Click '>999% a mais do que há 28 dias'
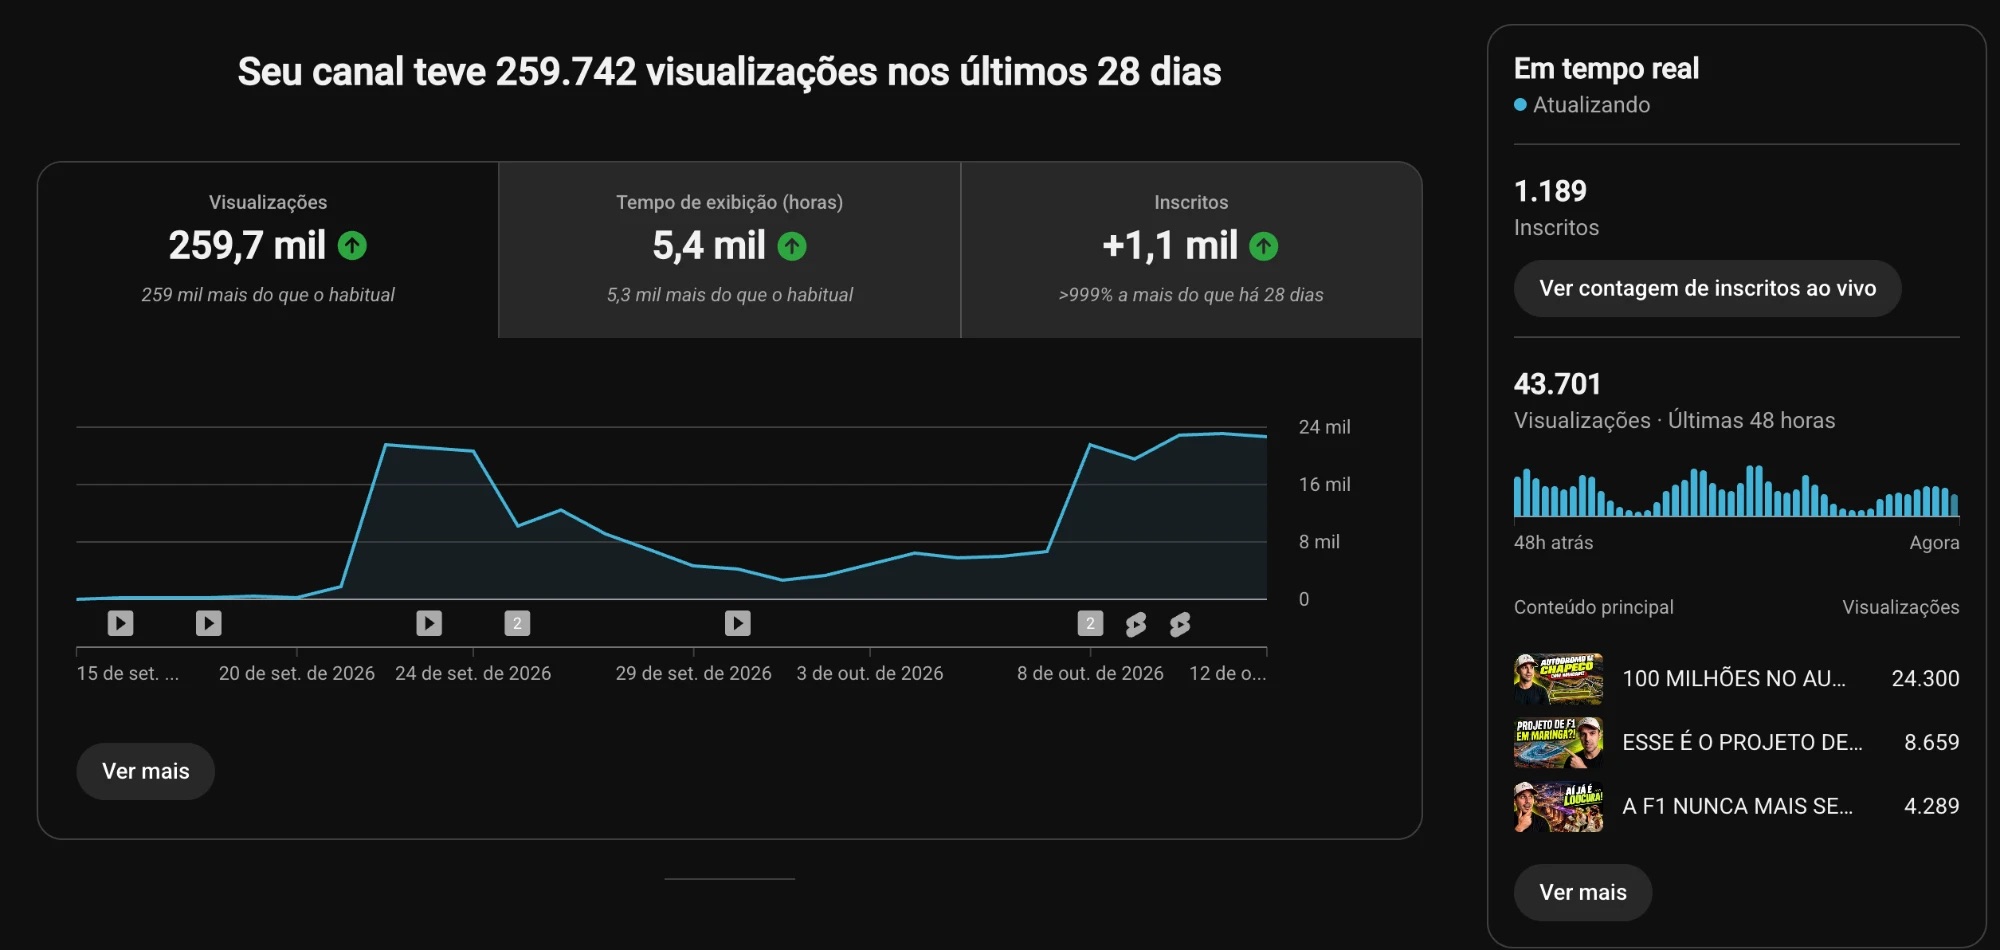 [x=1191, y=295]
